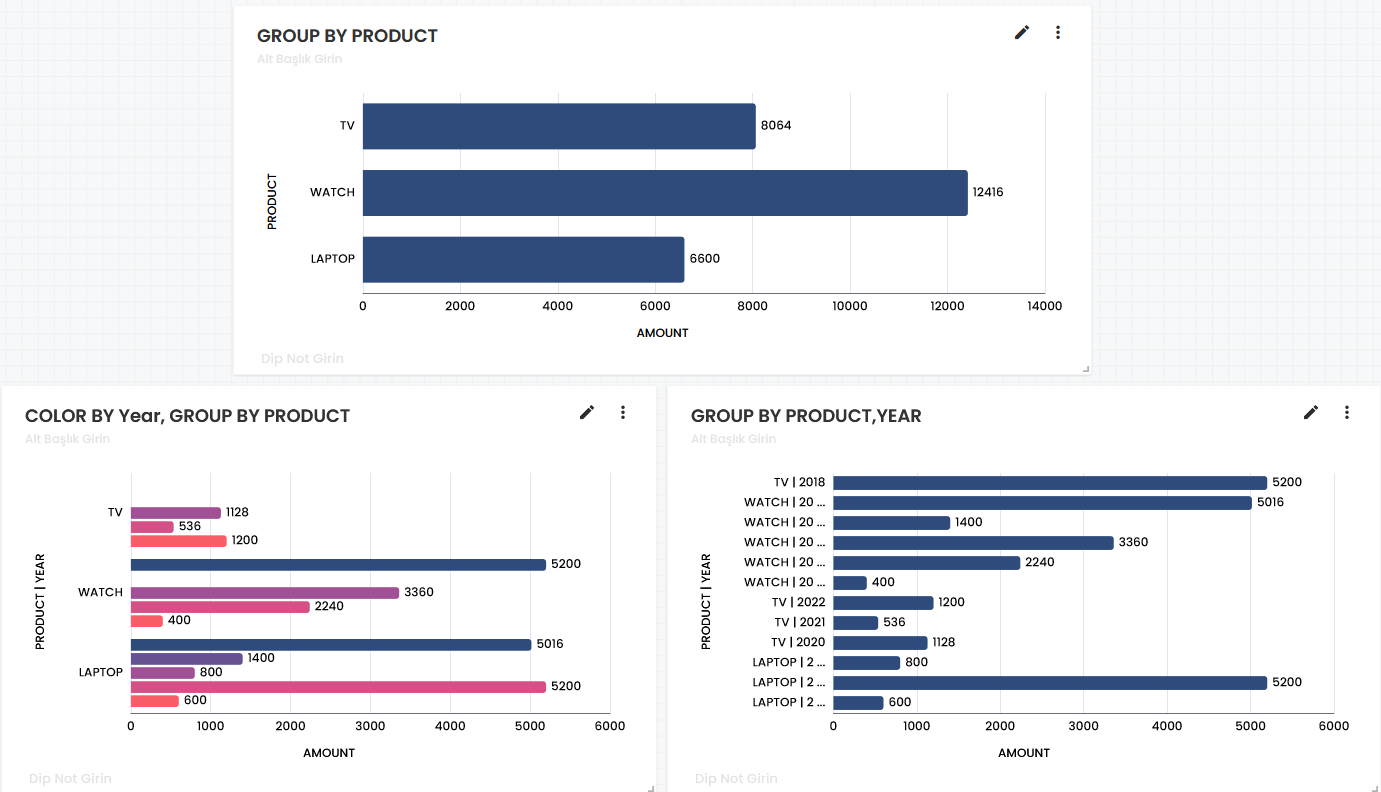Select the COLOR BY Year, GROUP BY PRODUCT title
Screen dimensions: 1381x792
tap(187, 416)
